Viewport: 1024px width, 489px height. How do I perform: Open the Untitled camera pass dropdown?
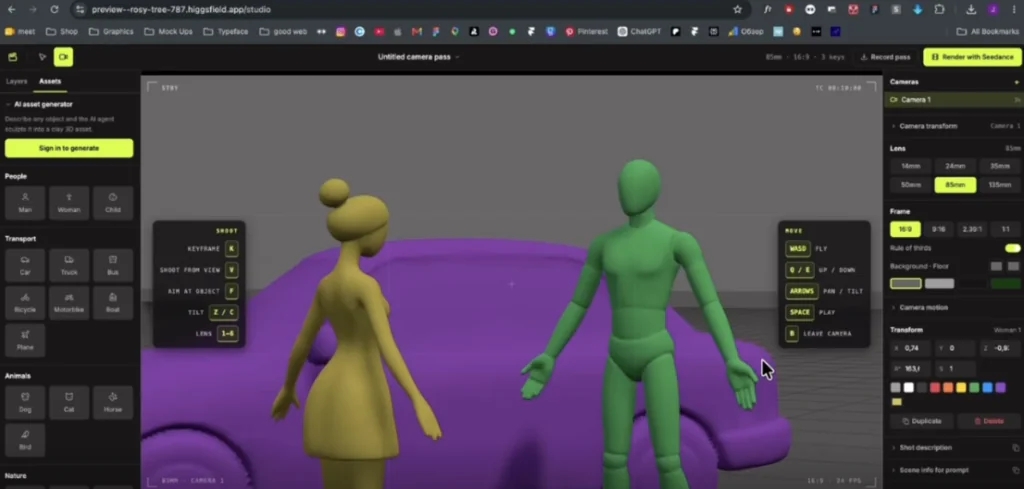[419, 57]
